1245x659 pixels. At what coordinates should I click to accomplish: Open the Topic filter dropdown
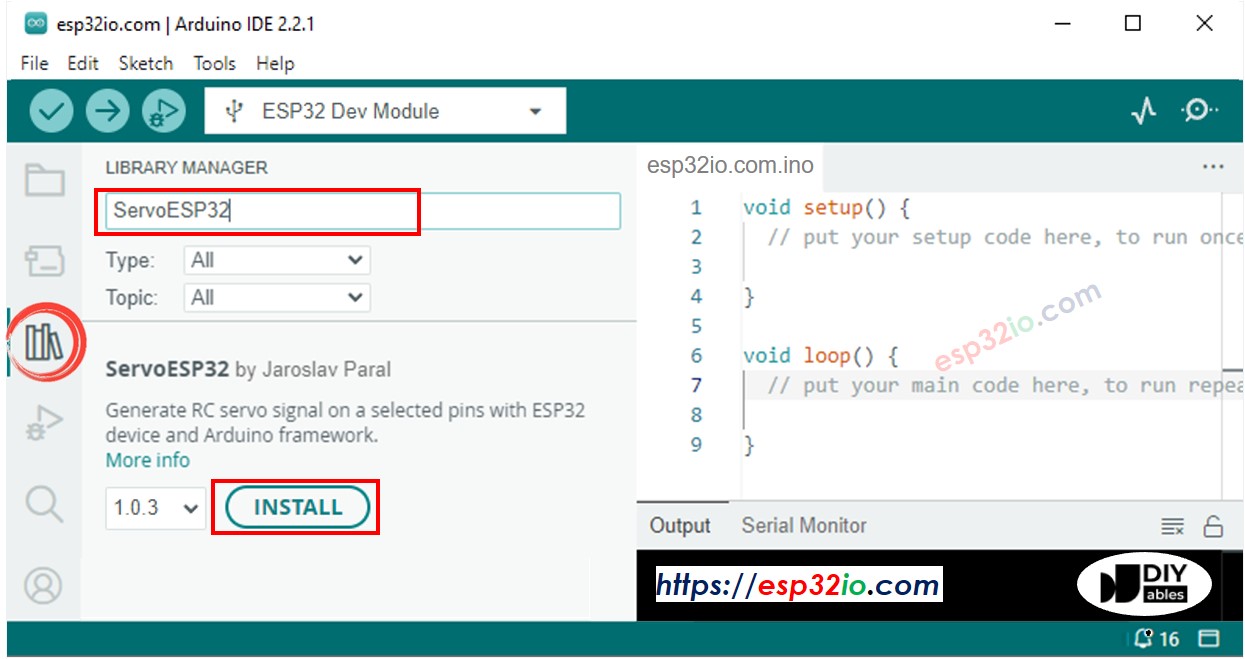pos(277,298)
